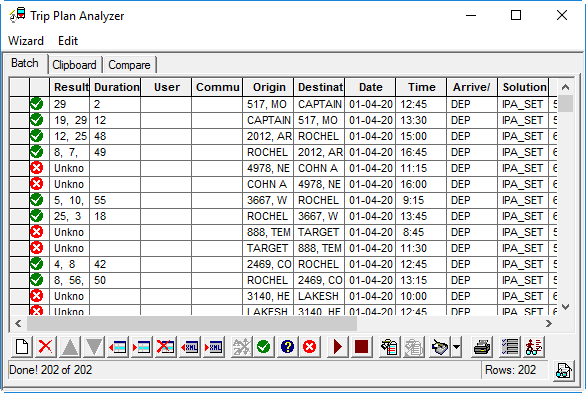The height and width of the screenshot is (393, 586).
Task: Click the right-arrow XML export icon
Action: 214,347
